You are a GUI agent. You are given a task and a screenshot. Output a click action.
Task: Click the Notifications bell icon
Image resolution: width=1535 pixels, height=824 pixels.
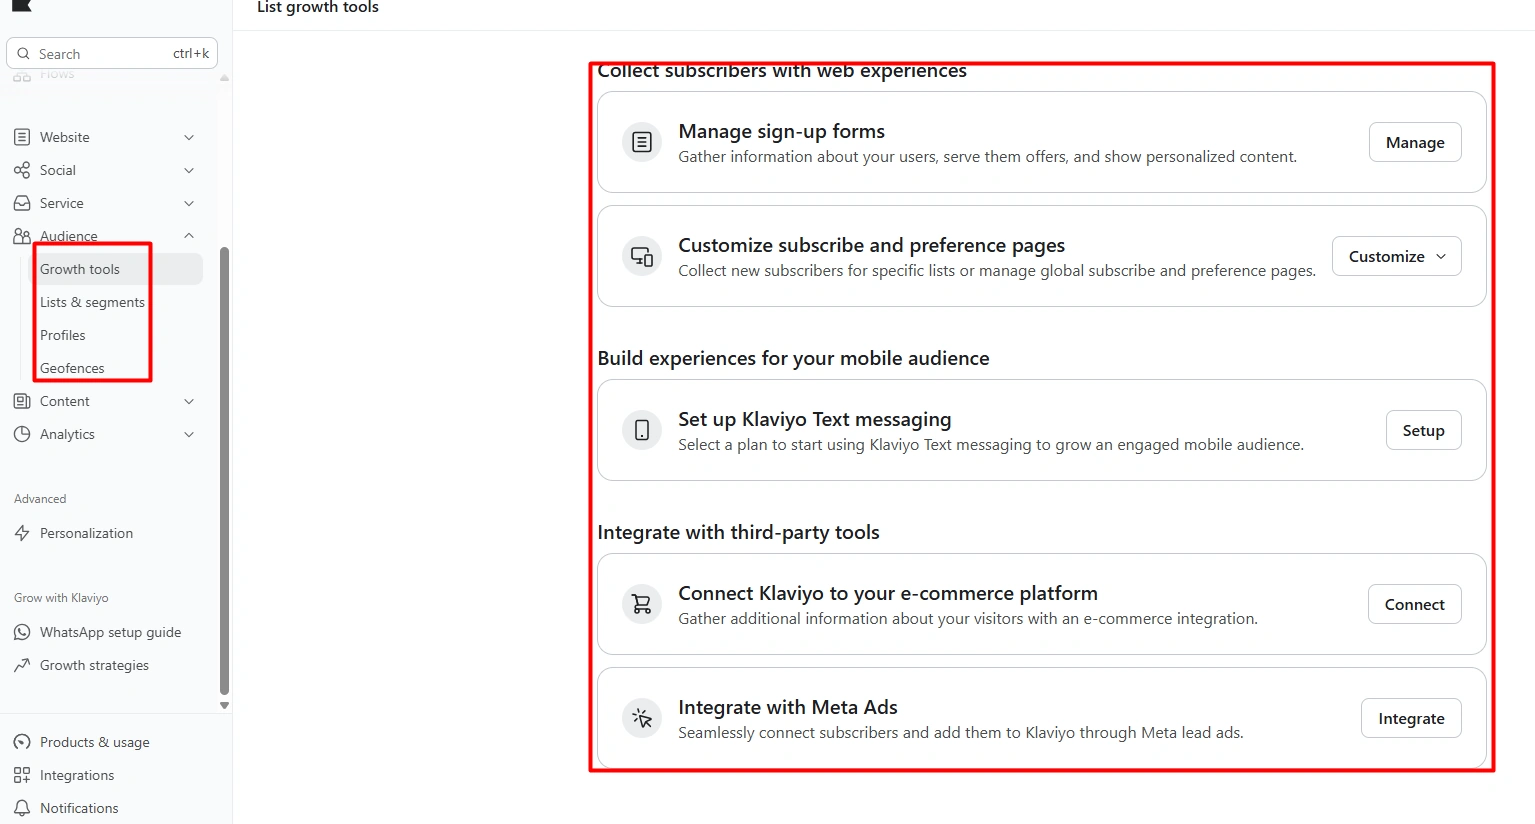(22, 808)
